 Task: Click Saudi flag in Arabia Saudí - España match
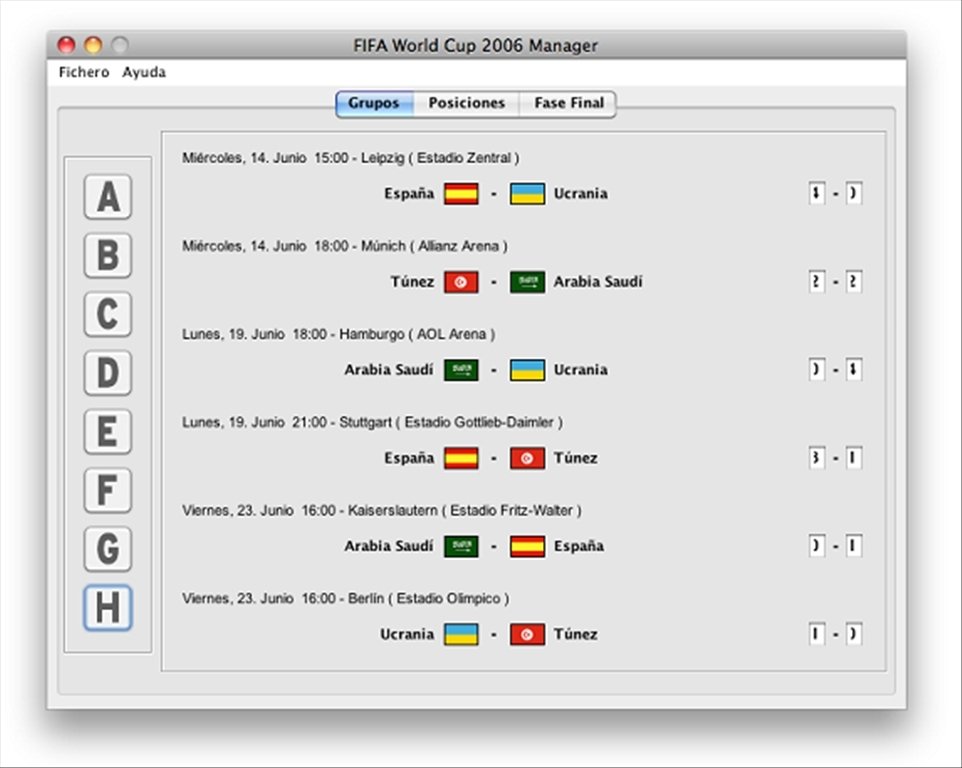(461, 547)
